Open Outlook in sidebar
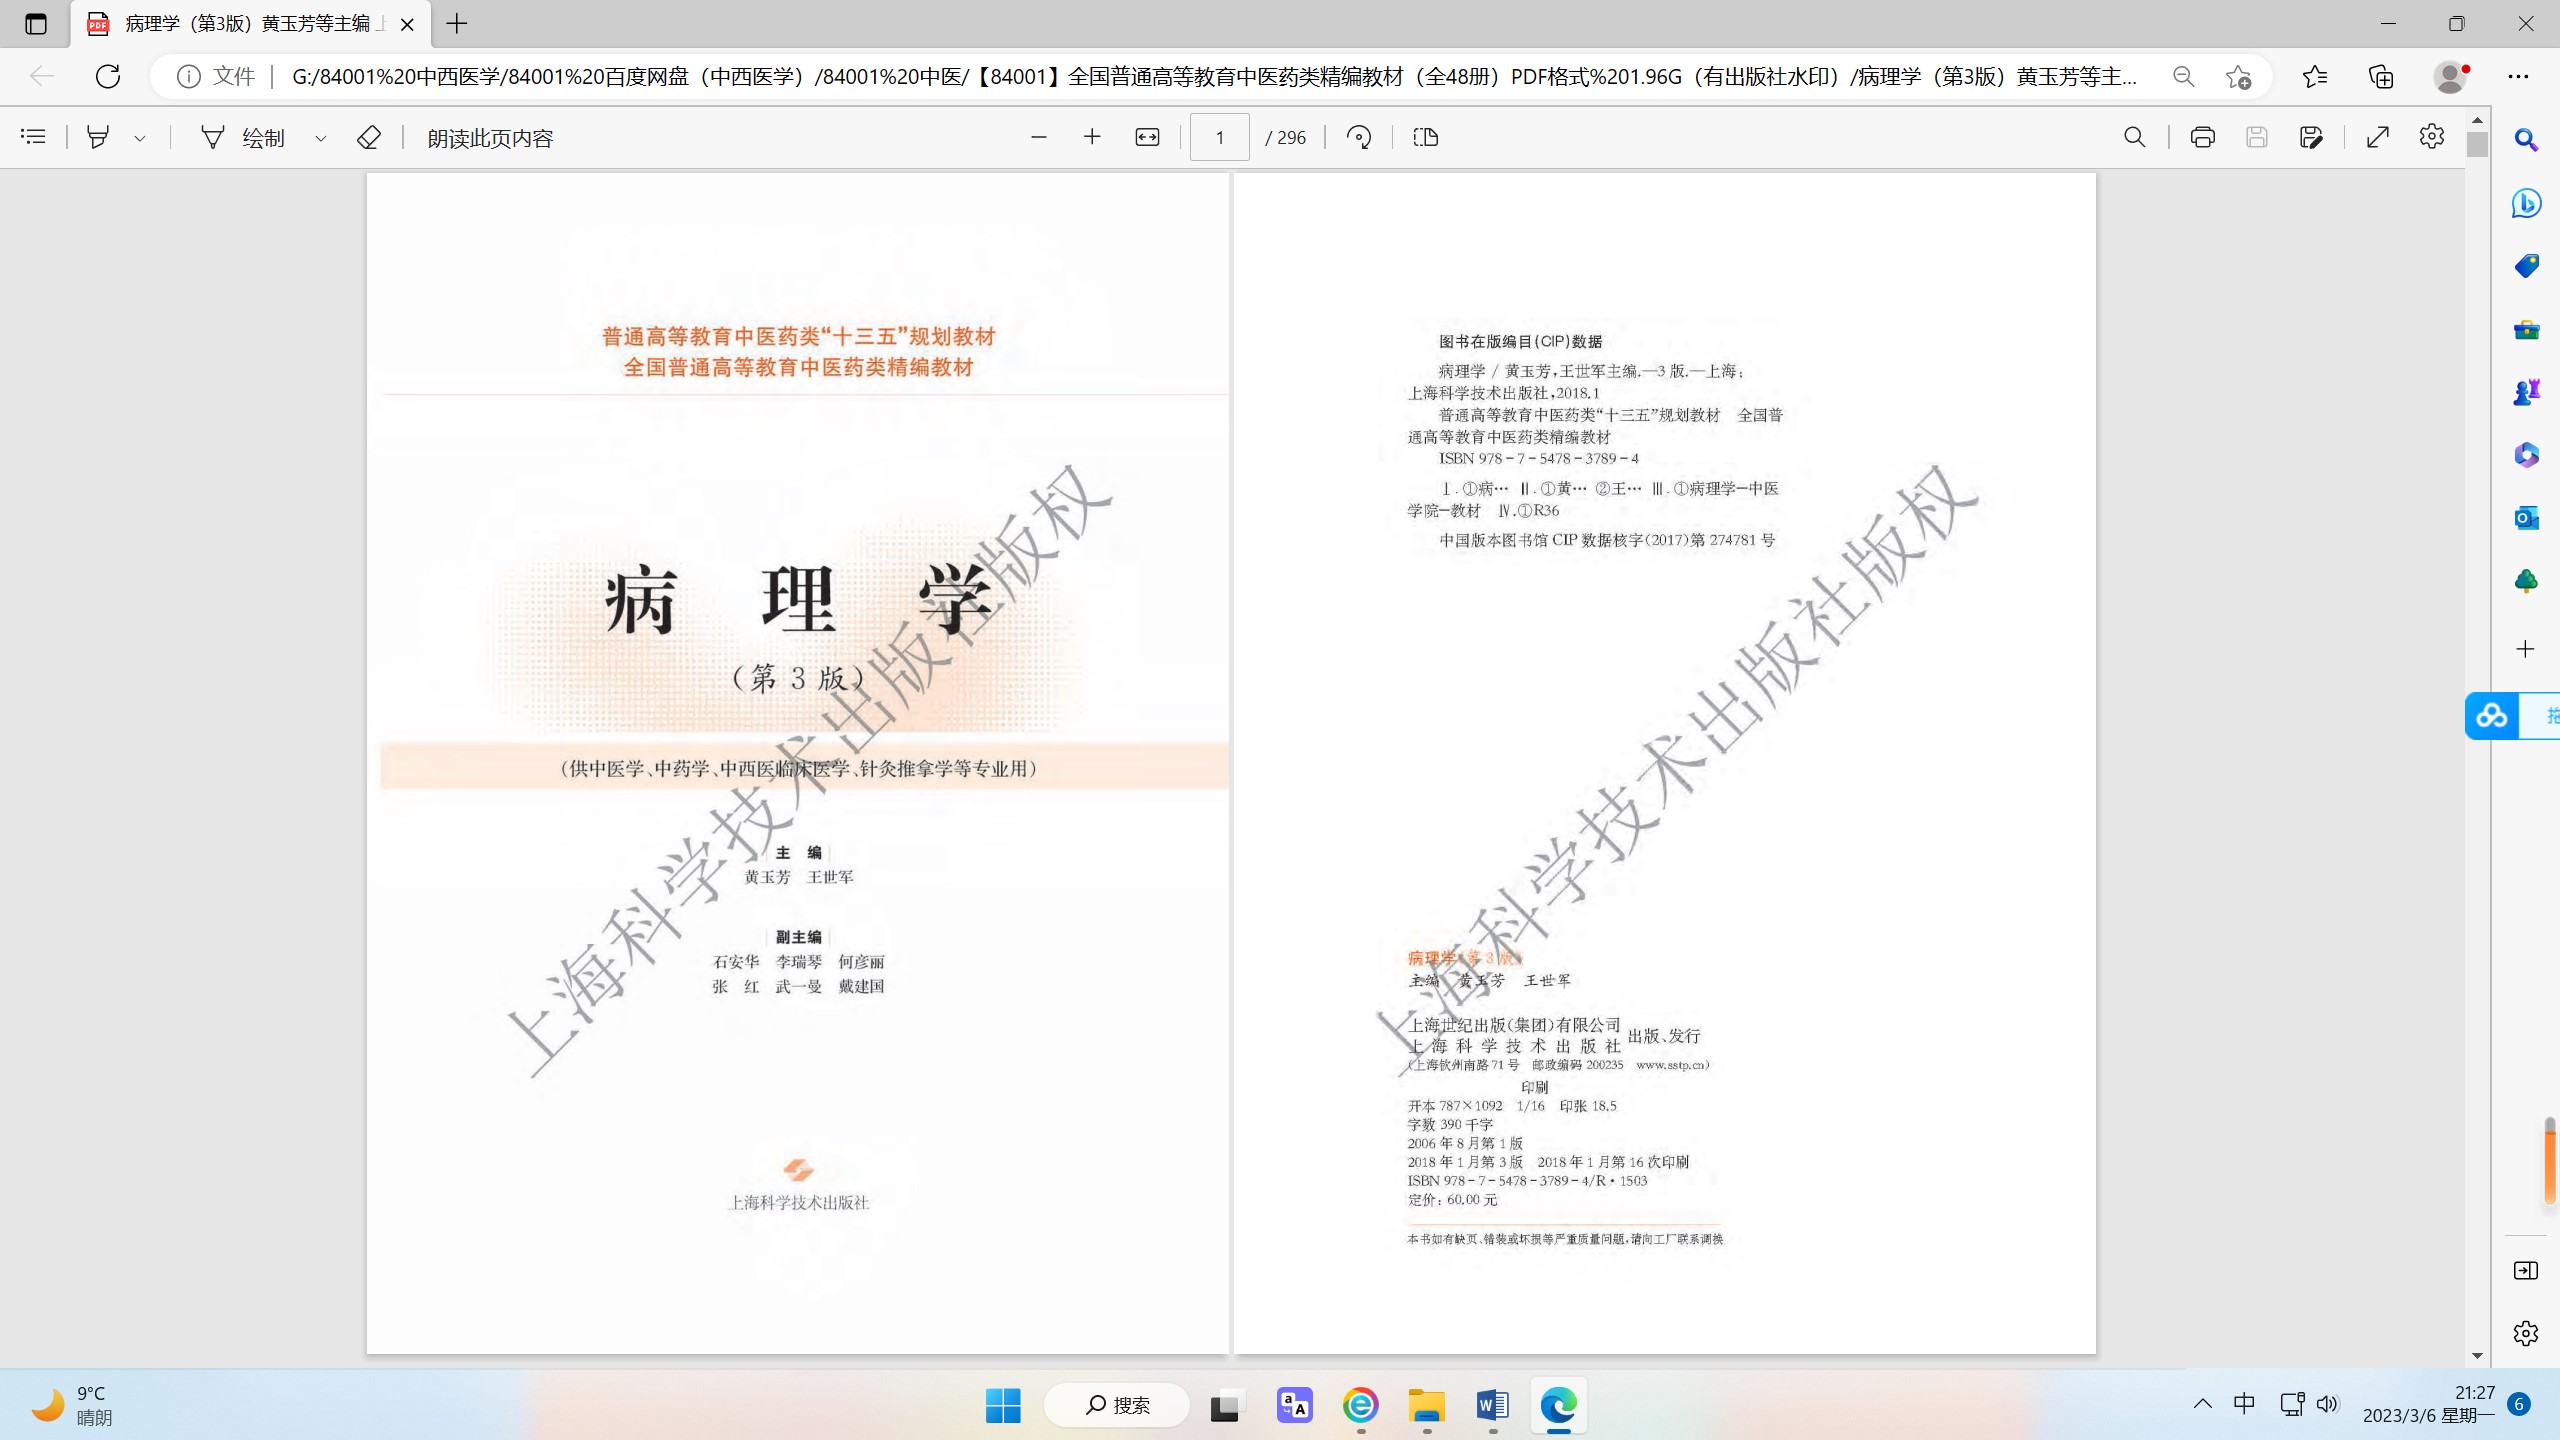 click(2526, 518)
